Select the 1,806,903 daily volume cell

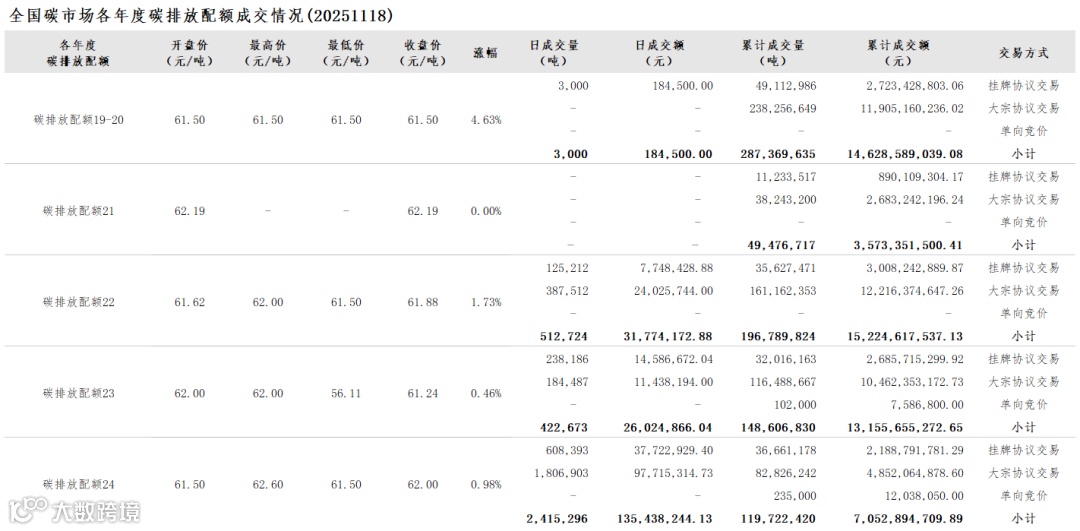click(x=561, y=473)
